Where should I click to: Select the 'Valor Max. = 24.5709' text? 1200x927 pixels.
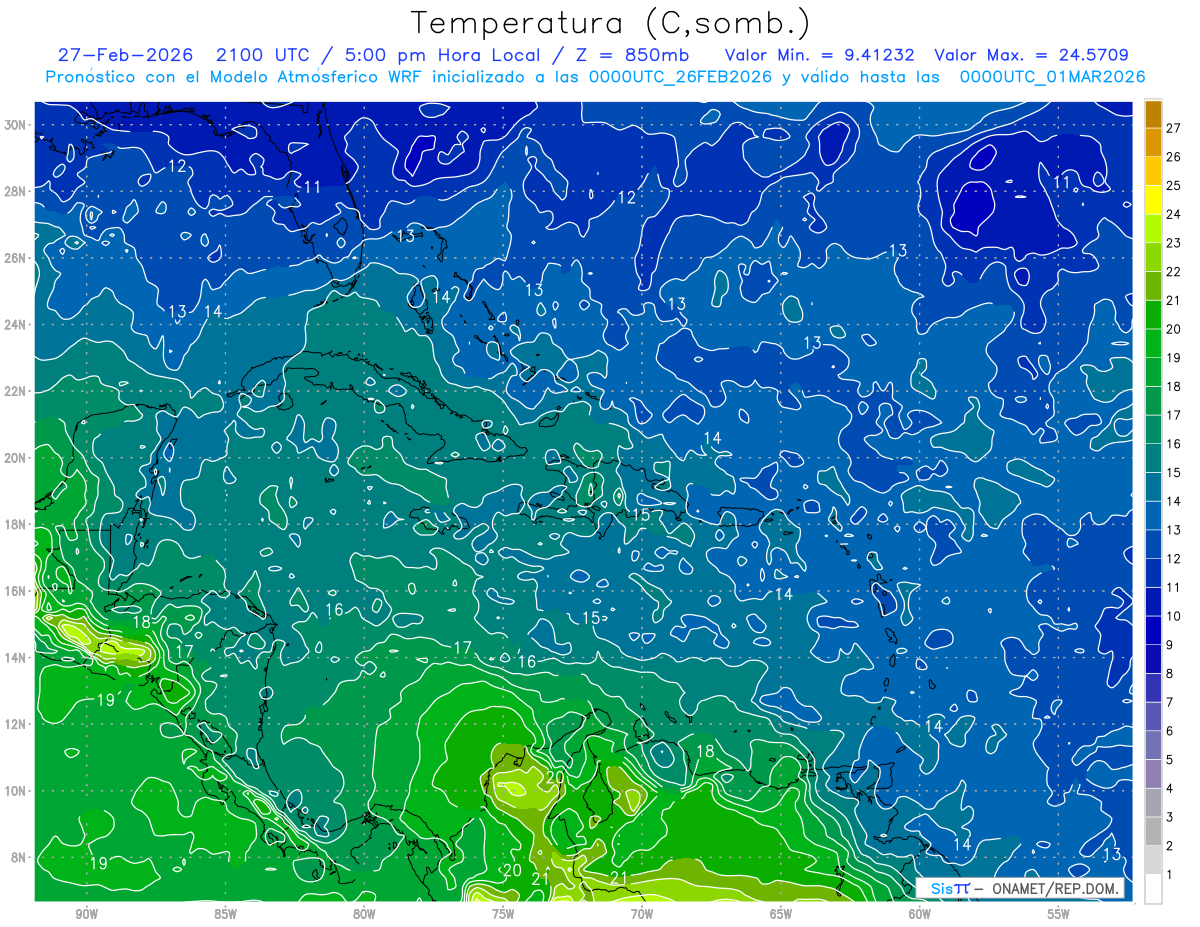coord(1032,54)
